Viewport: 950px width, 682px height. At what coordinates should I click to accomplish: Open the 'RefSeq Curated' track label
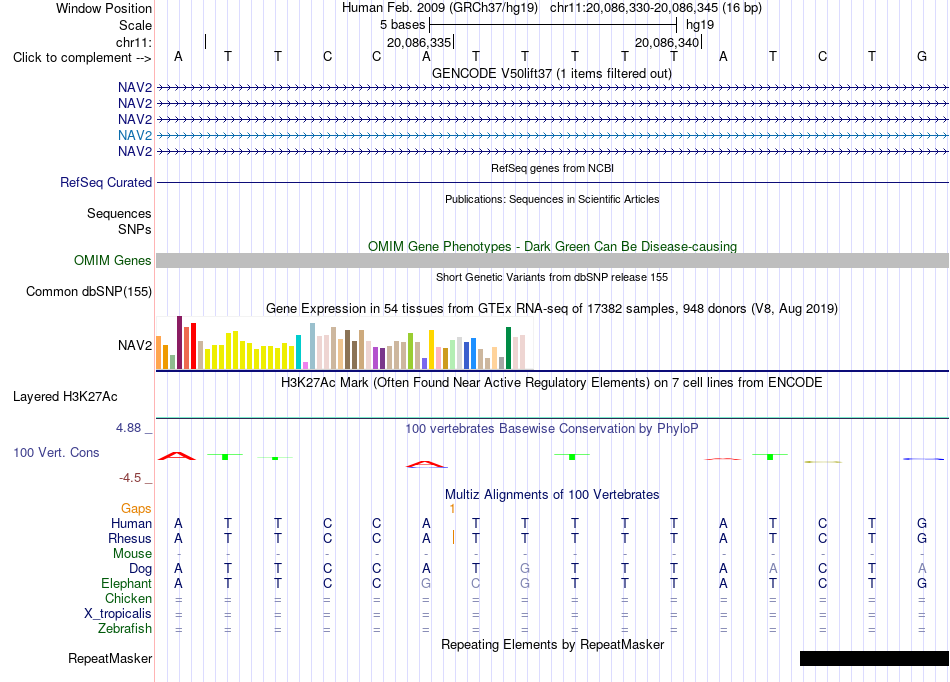106,182
